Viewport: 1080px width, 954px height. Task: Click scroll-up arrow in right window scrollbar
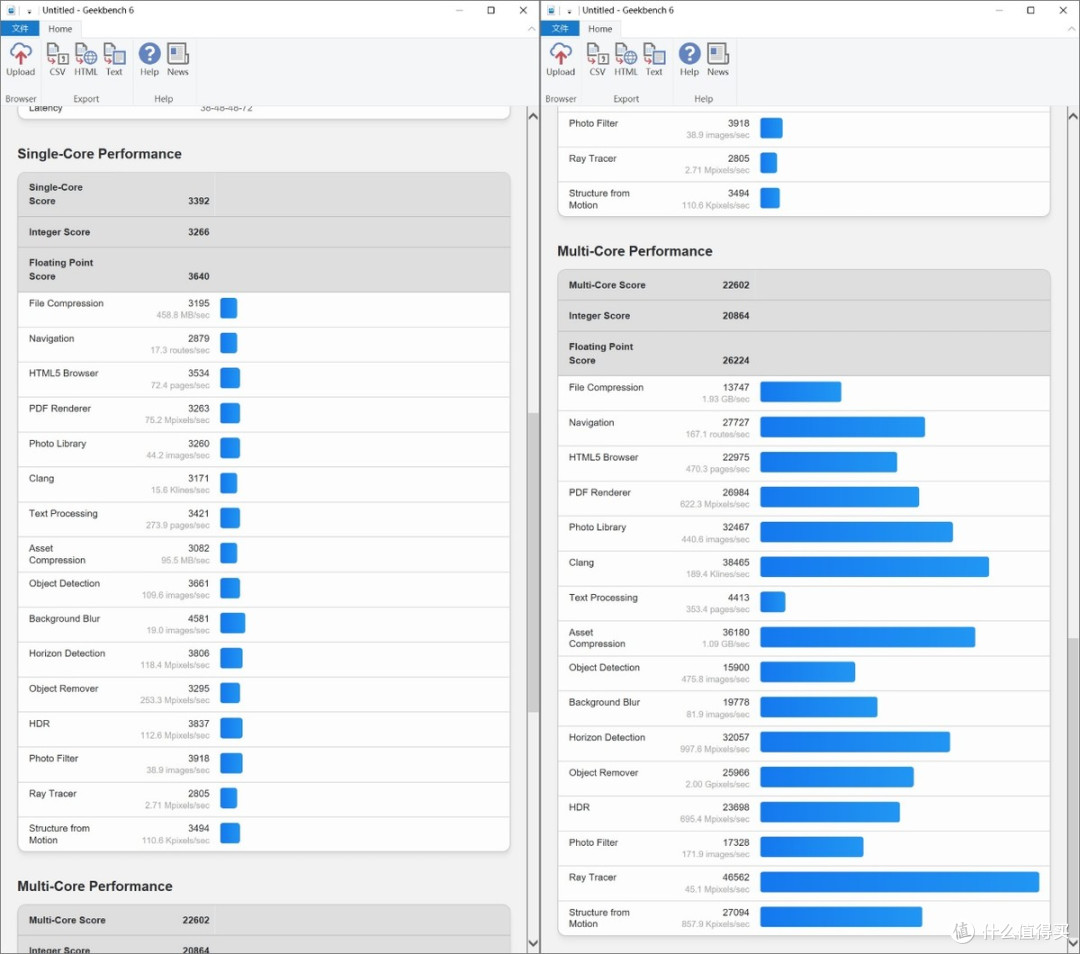click(x=1073, y=116)
